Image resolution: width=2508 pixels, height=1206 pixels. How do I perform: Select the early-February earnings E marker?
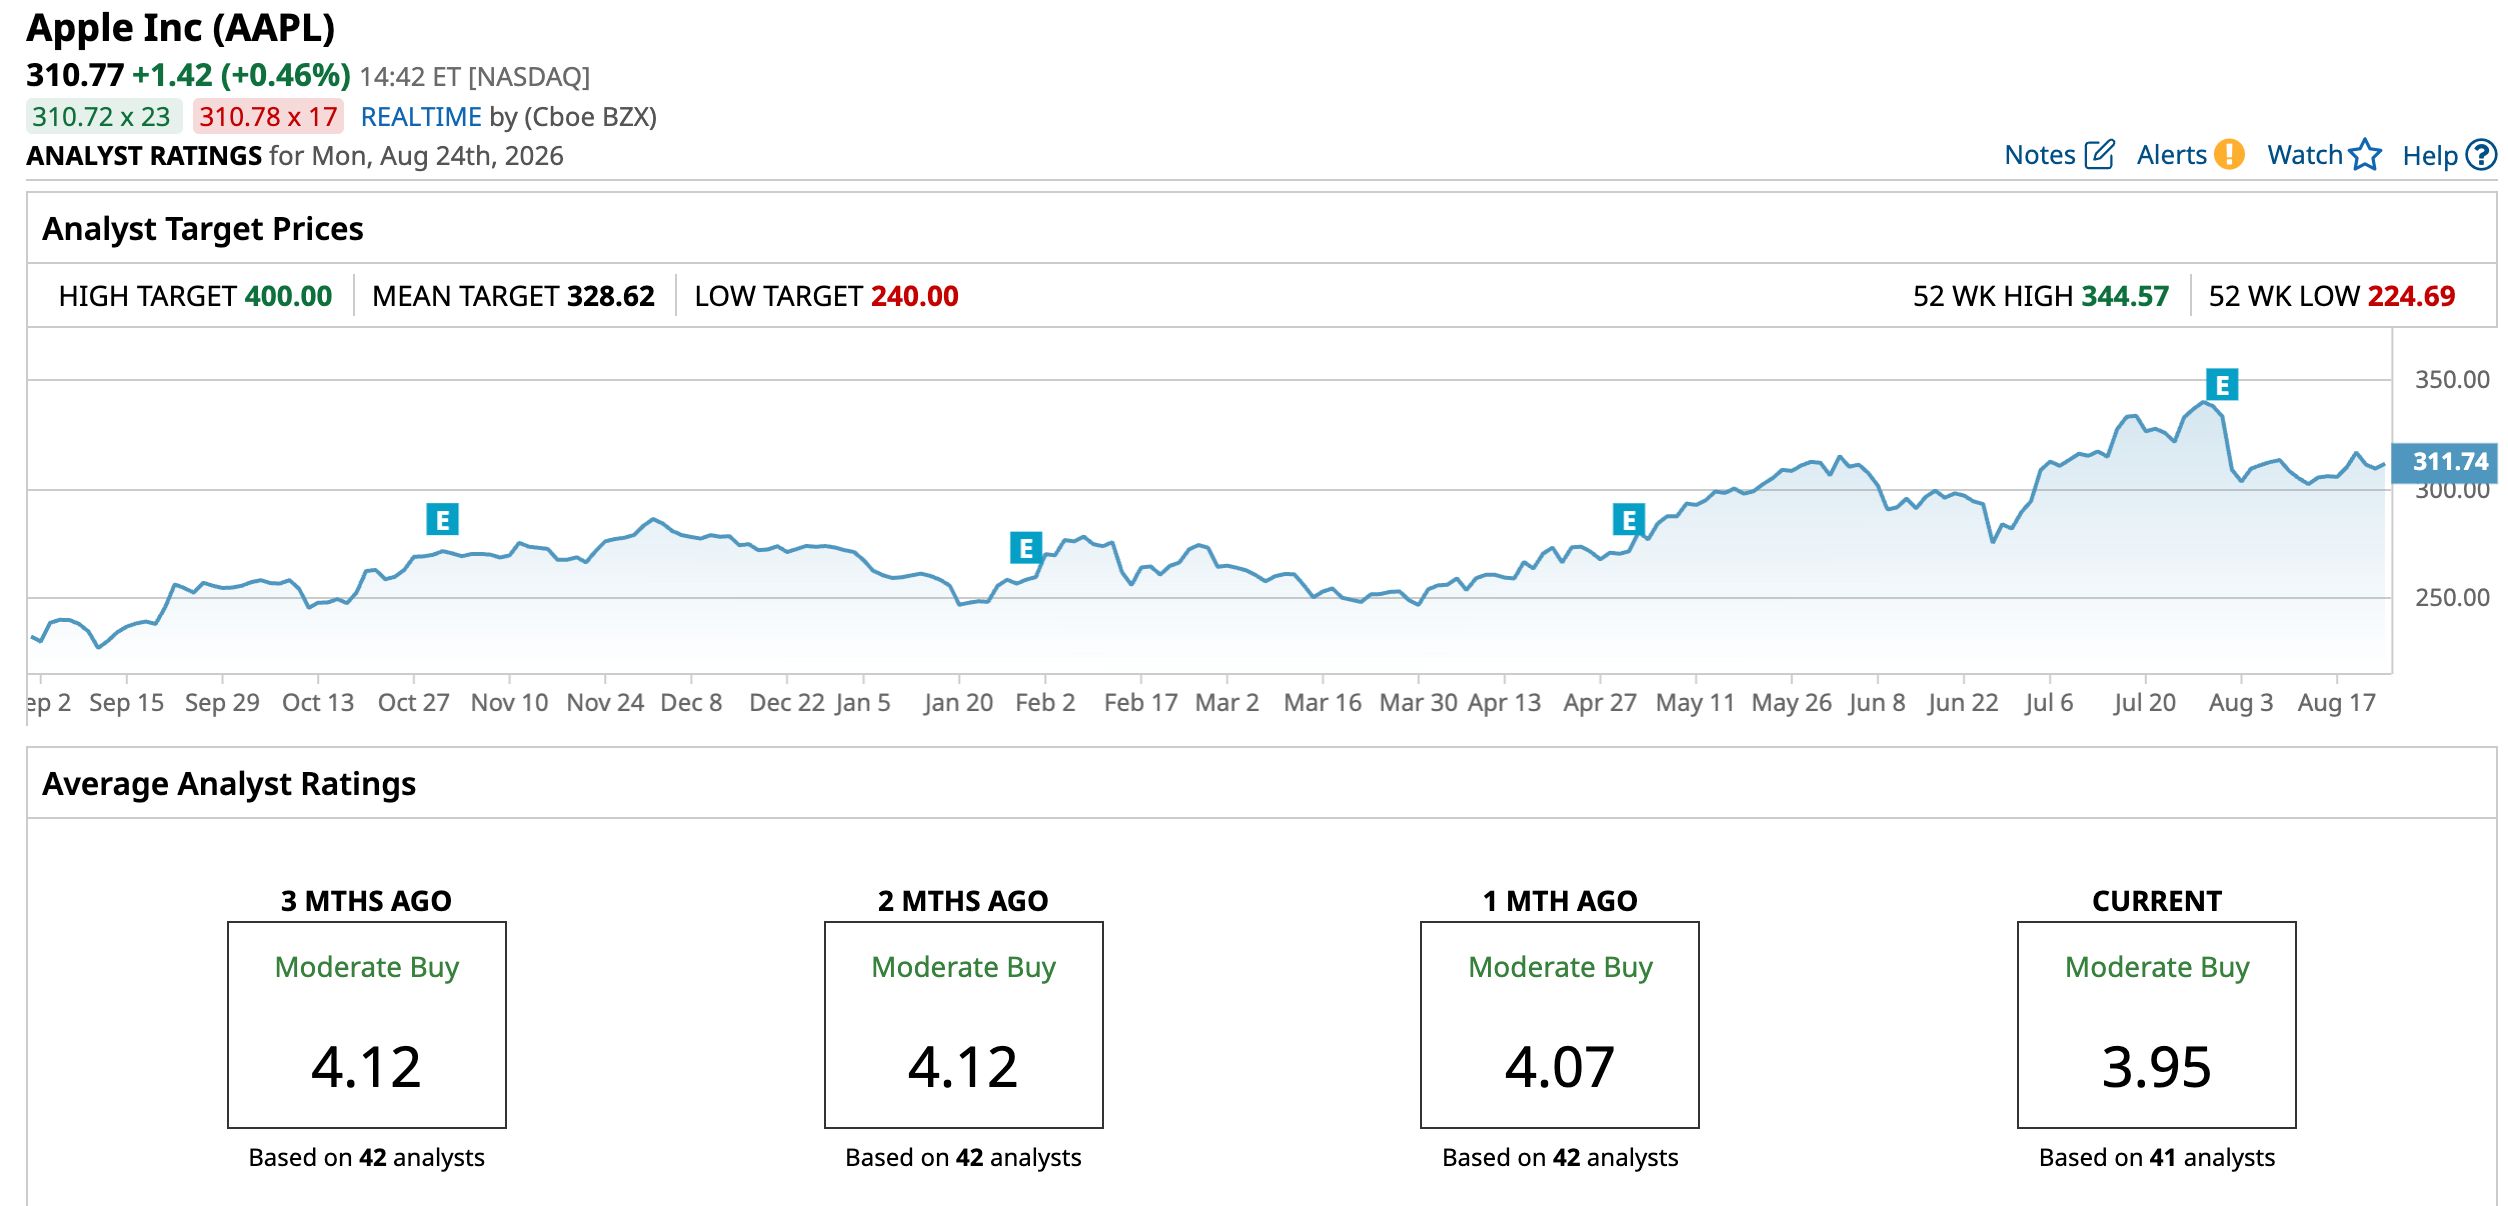pyautogui.click(x=1026, y=548)
